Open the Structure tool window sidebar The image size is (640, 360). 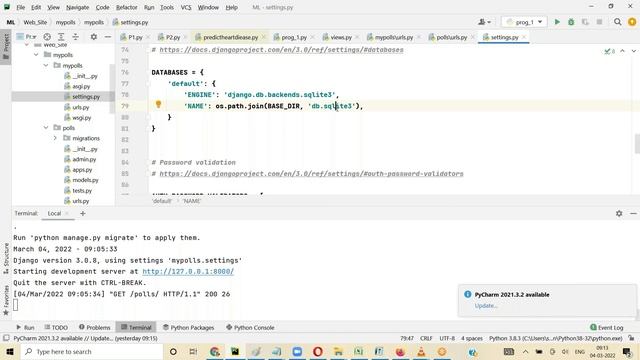tap(6, 258)
